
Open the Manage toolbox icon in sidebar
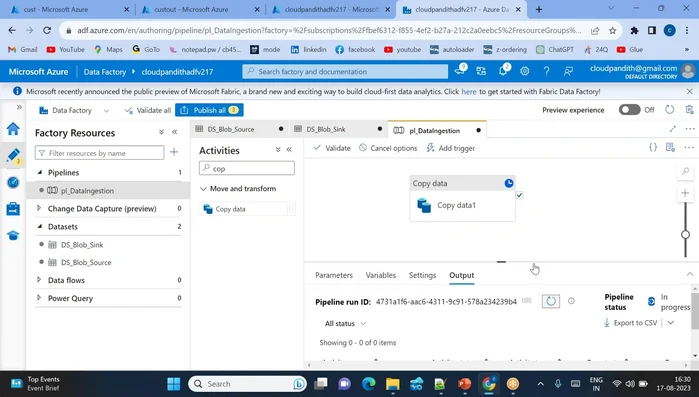[13, 209]
